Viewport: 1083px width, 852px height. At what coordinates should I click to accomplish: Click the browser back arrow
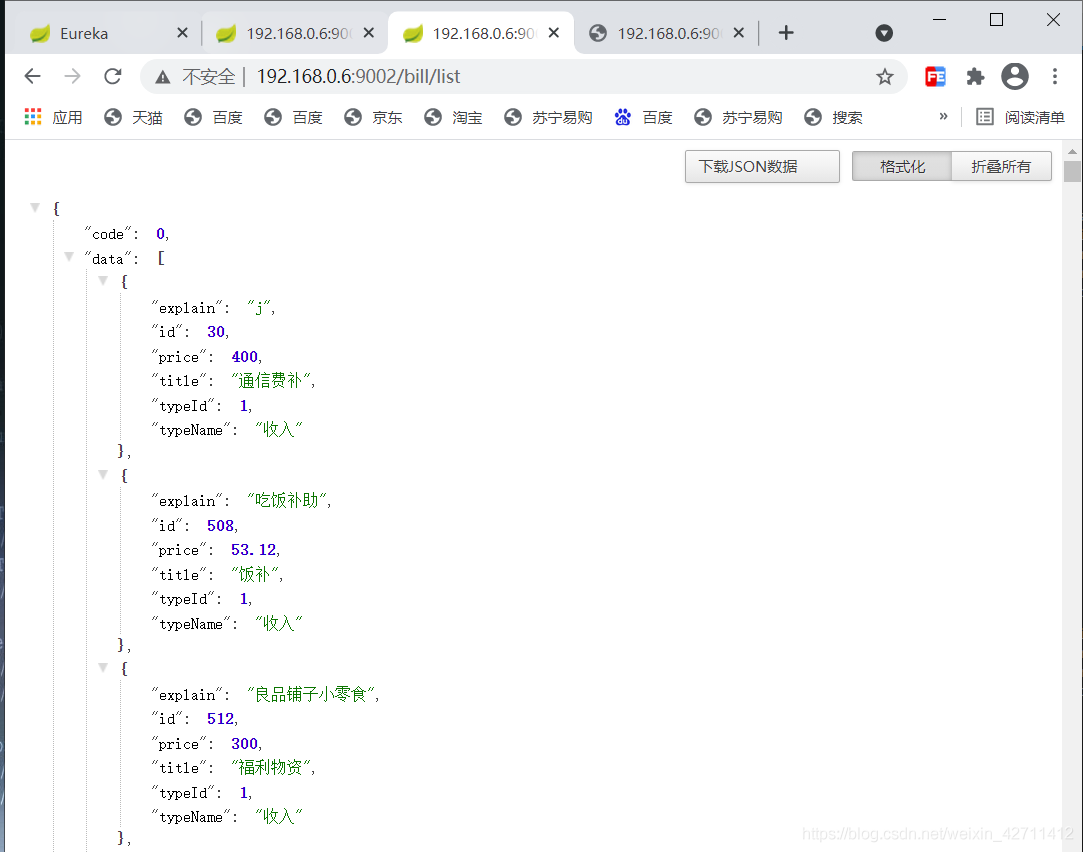[x=32, y=77]
